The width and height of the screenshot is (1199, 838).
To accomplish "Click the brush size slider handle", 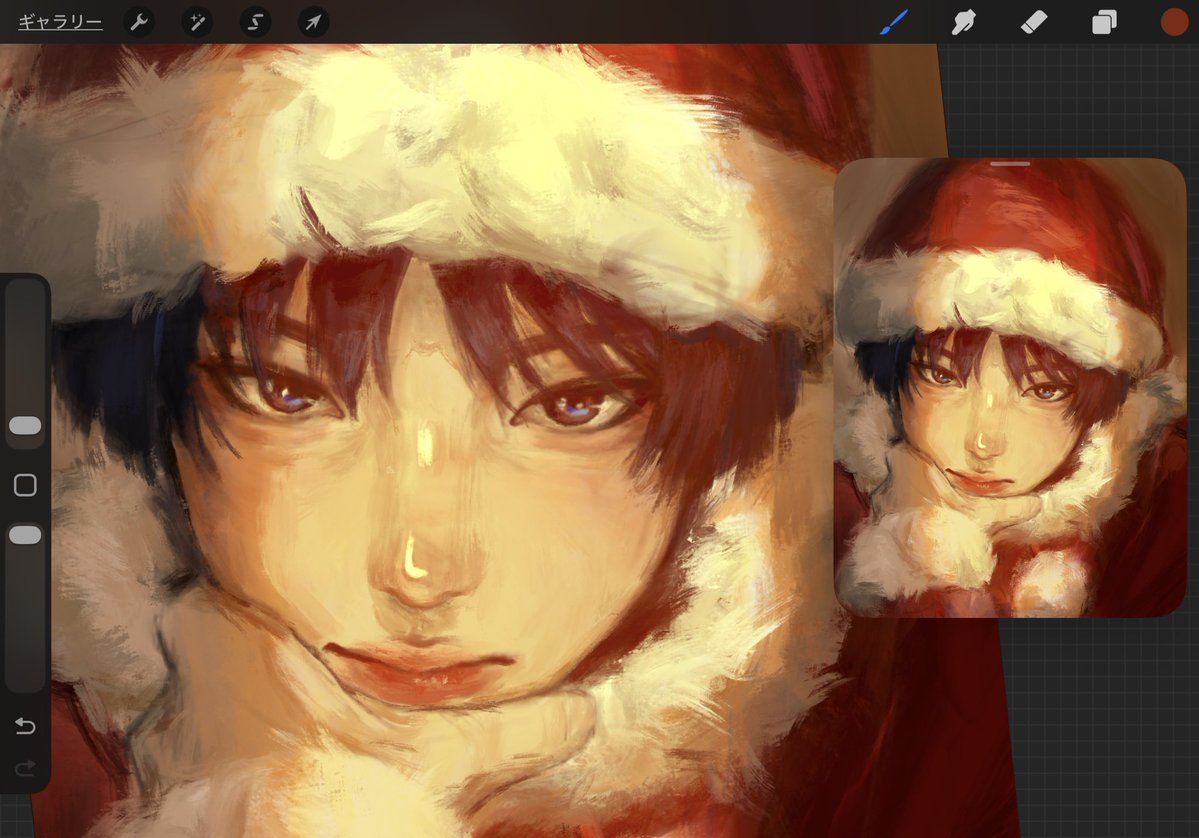I will tap(25, 426).
